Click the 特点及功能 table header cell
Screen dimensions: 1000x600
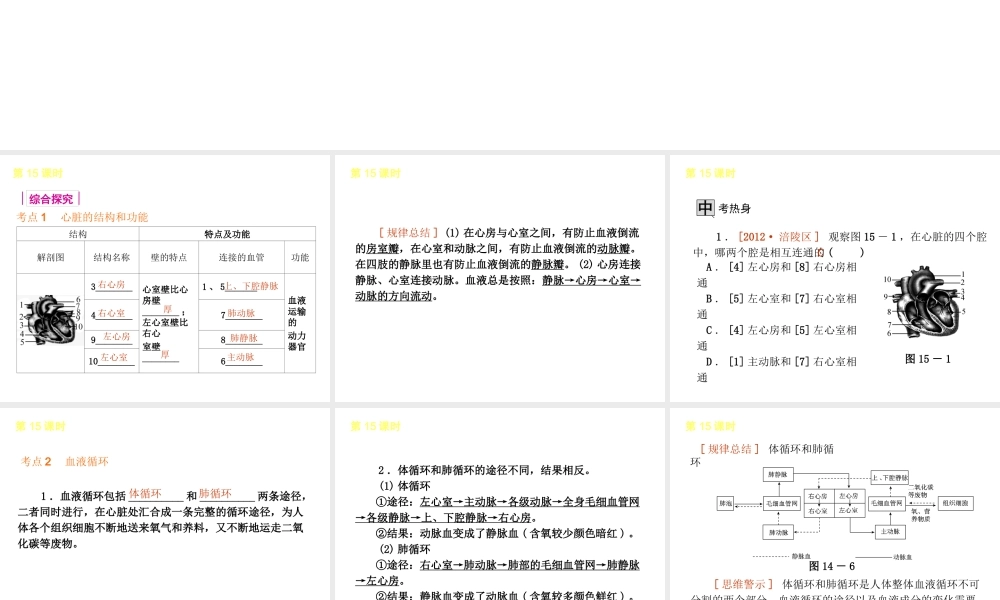click(227, 233)
